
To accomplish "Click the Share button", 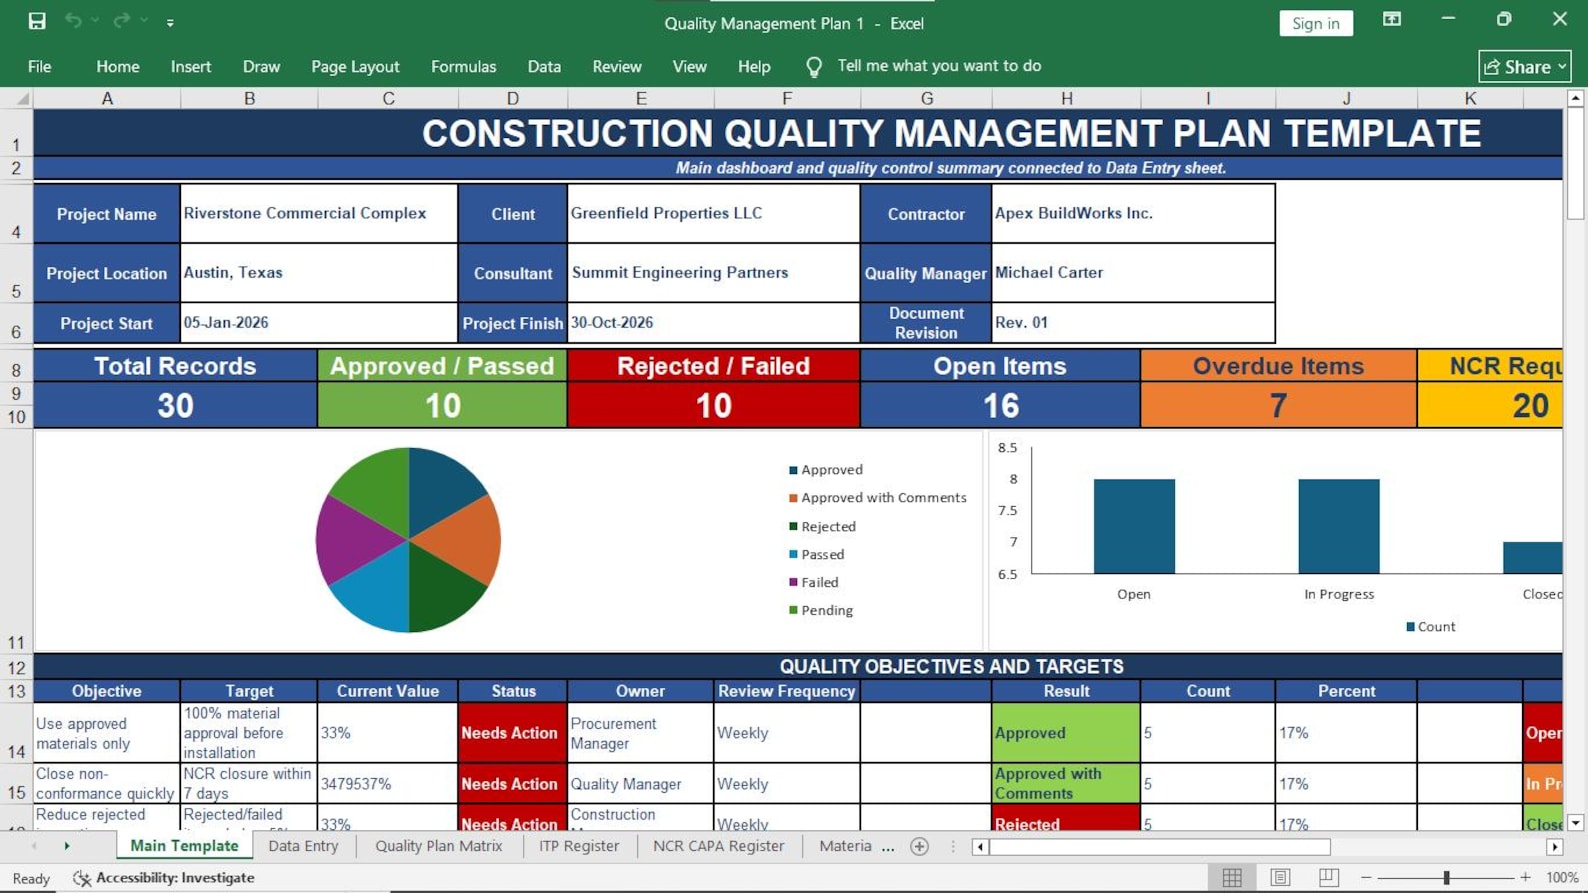I will click(x=1524, y=66).
